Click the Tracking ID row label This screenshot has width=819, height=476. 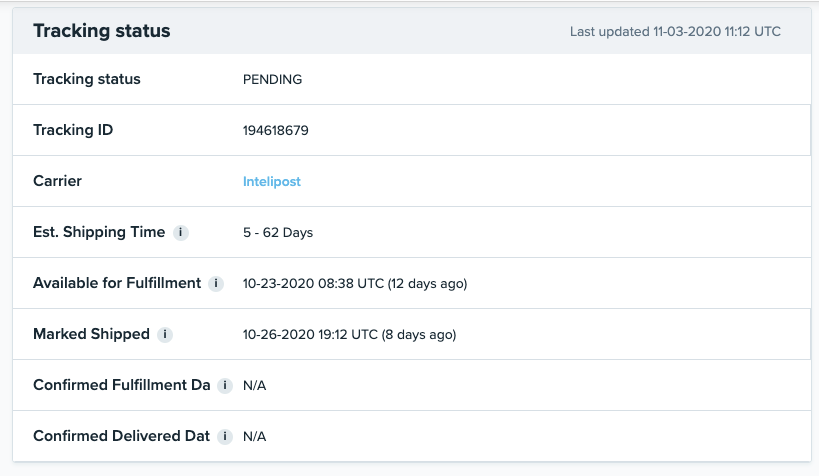coord(73,130)
